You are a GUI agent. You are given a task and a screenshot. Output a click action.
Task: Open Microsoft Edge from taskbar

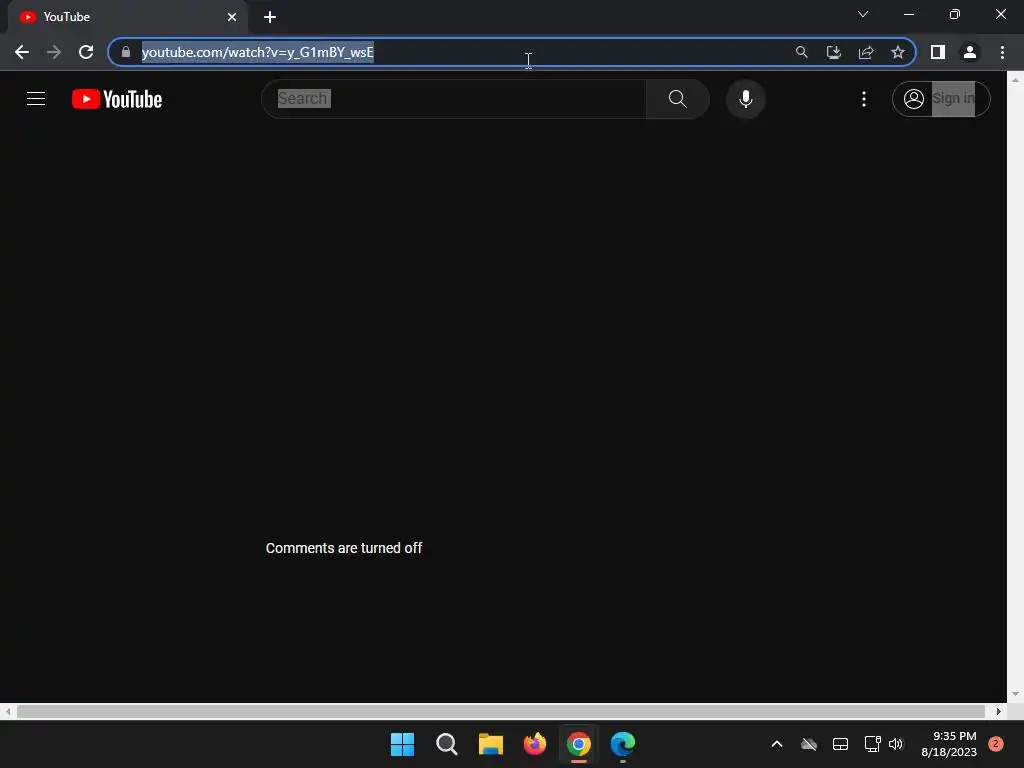click(x=622, y=744)
